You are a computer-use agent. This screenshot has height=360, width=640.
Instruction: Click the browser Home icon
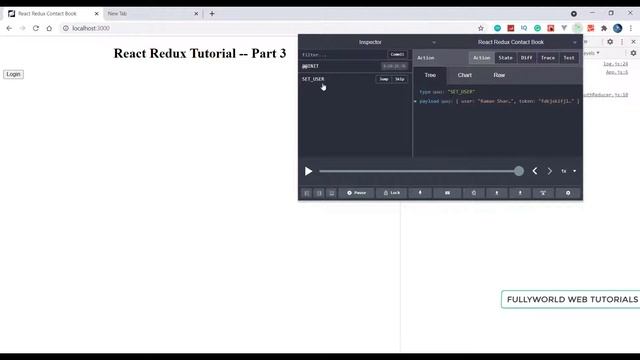(x=49, y=28)
